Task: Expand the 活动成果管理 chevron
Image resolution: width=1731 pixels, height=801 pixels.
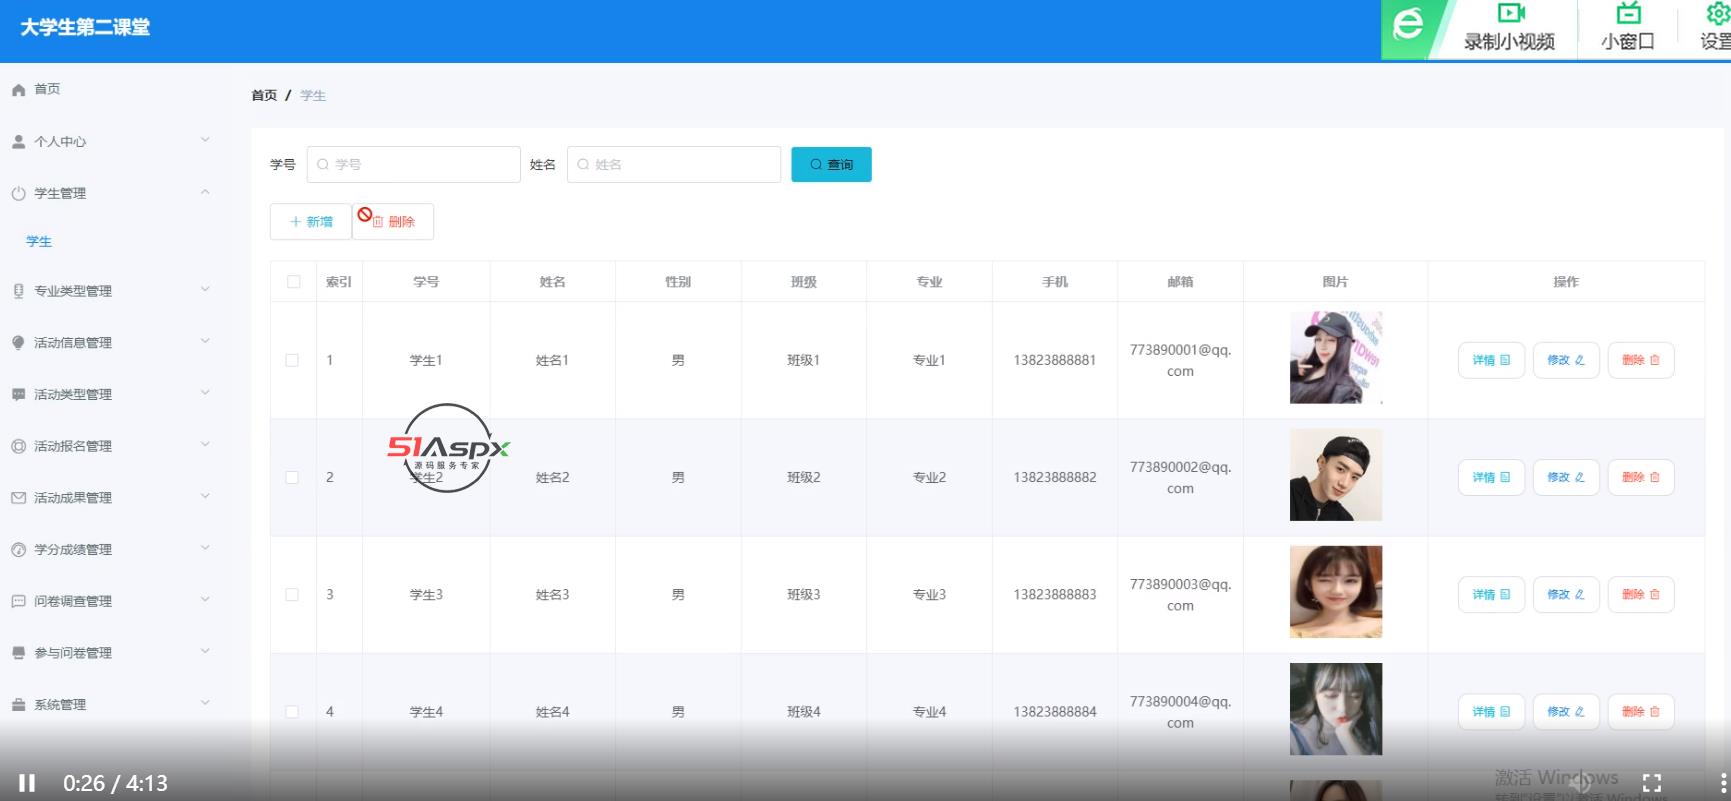Action: 205,496
